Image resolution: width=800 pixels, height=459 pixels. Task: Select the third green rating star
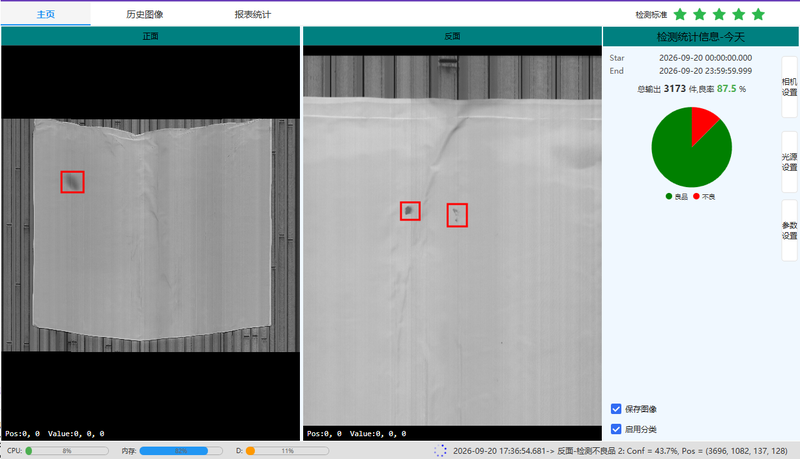tap(719, 14)
